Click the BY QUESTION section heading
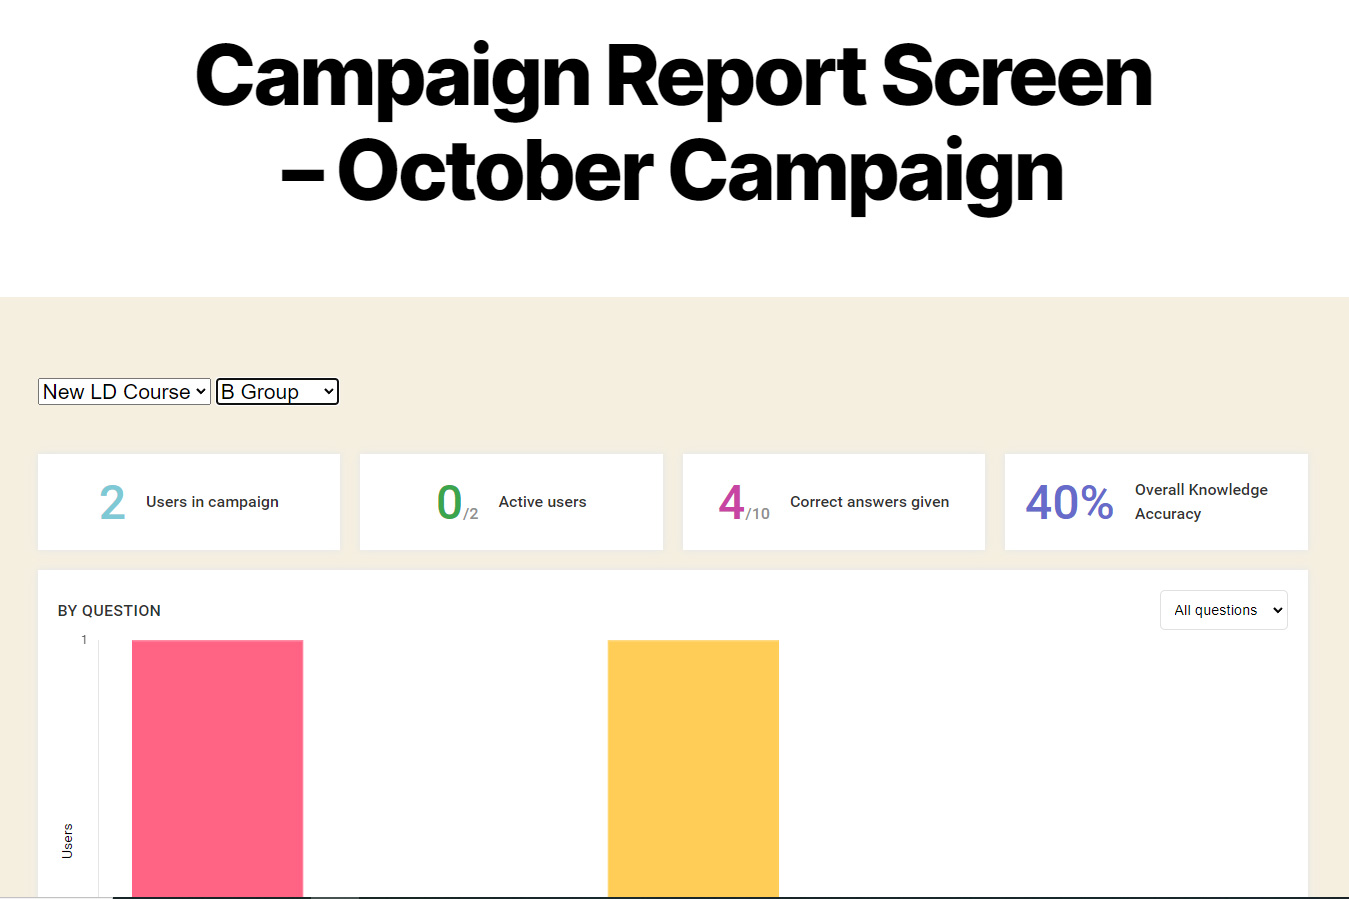Viewport: 1349px width, 899px height. coord(109,611)
